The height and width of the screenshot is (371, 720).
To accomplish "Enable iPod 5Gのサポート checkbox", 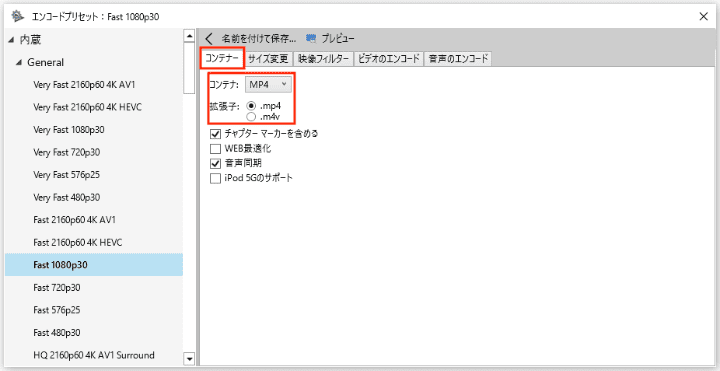I will (x=215, y=178).
